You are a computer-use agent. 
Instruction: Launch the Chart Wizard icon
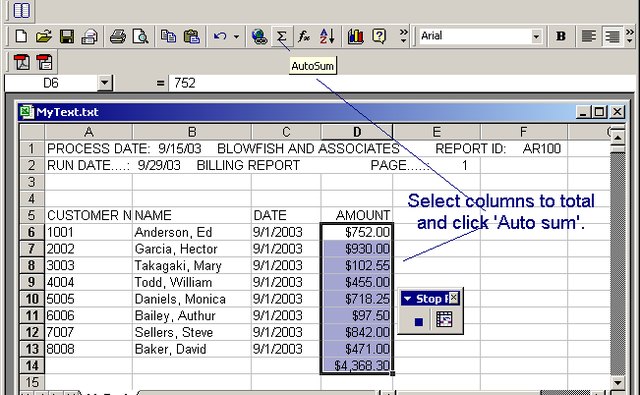click(356, 37)
